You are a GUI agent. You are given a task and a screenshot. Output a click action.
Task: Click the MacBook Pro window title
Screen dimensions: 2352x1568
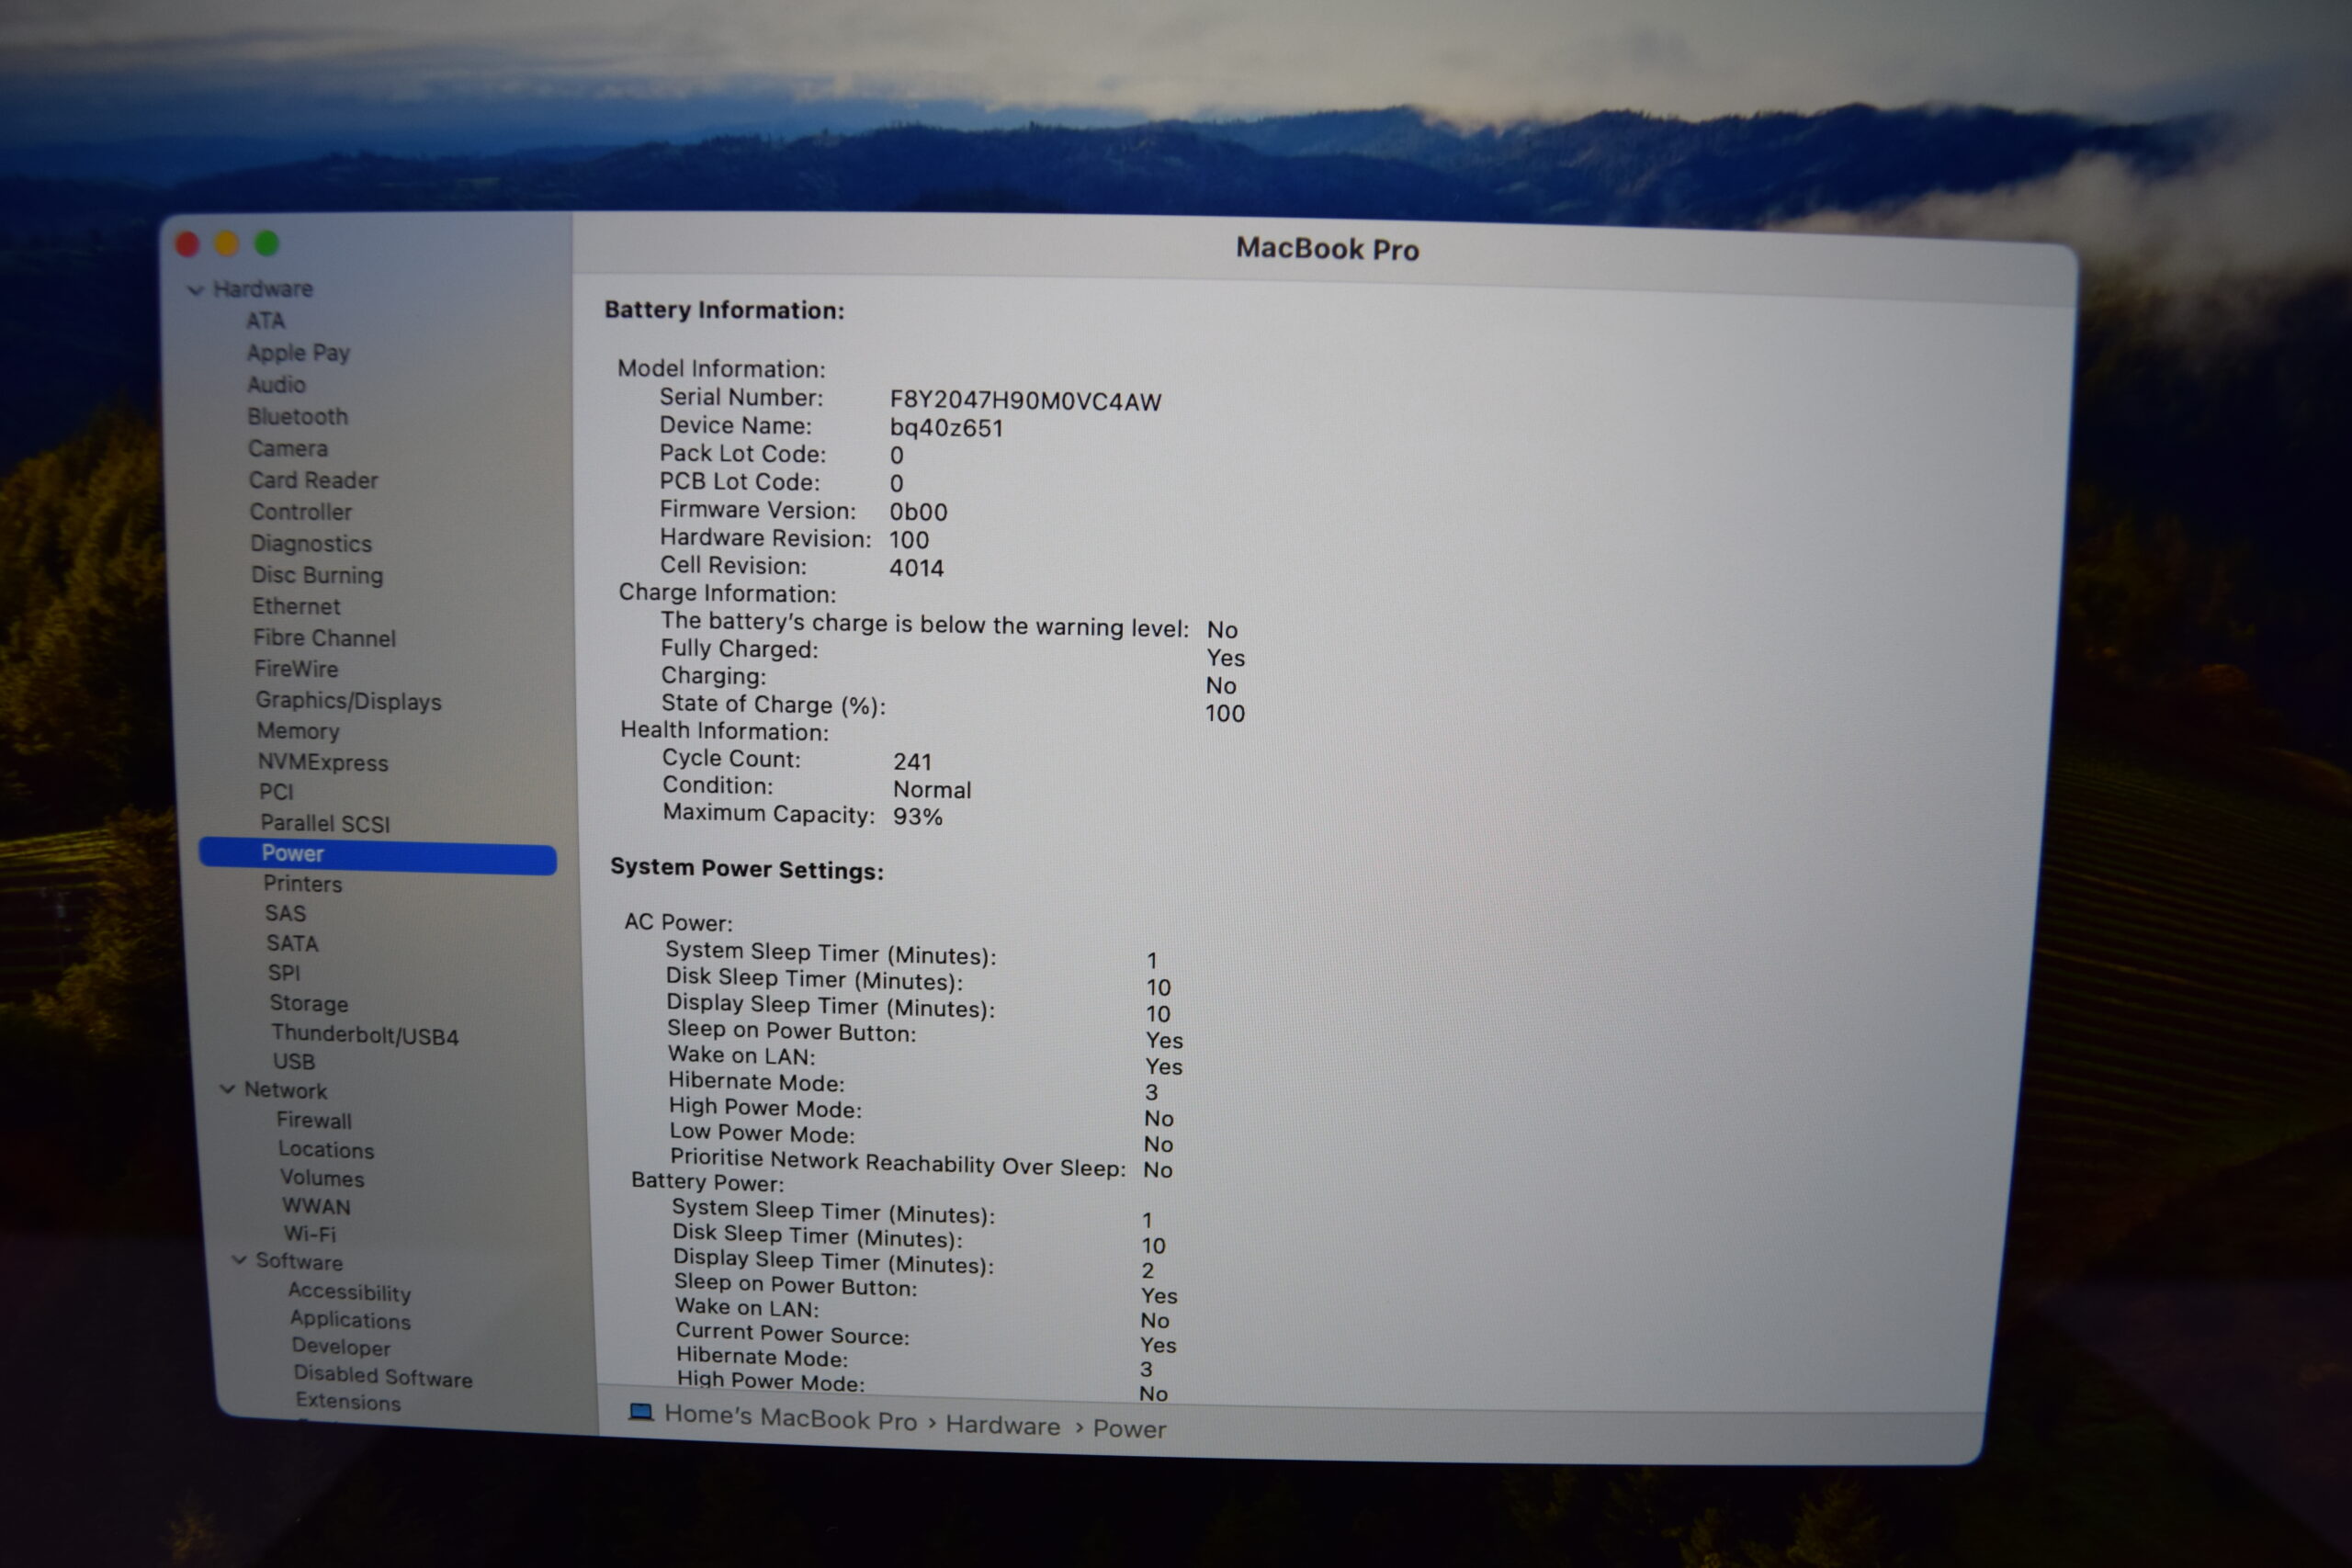pyautogui.click(x=1327, y=249)
